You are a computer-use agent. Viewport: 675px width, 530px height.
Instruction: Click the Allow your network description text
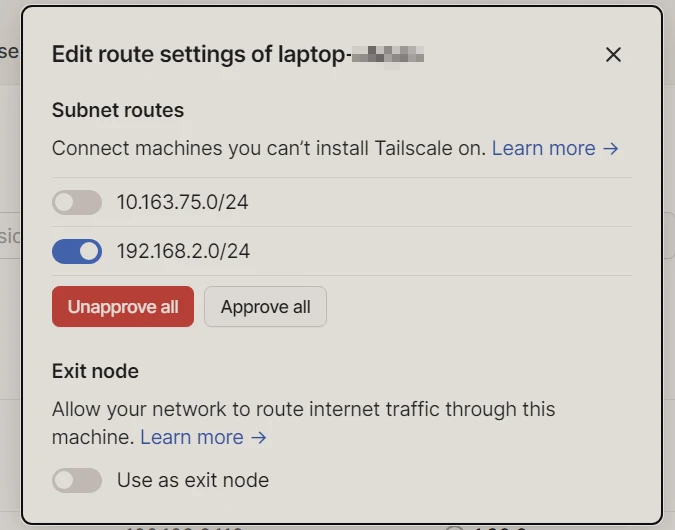tap(303, 409)
